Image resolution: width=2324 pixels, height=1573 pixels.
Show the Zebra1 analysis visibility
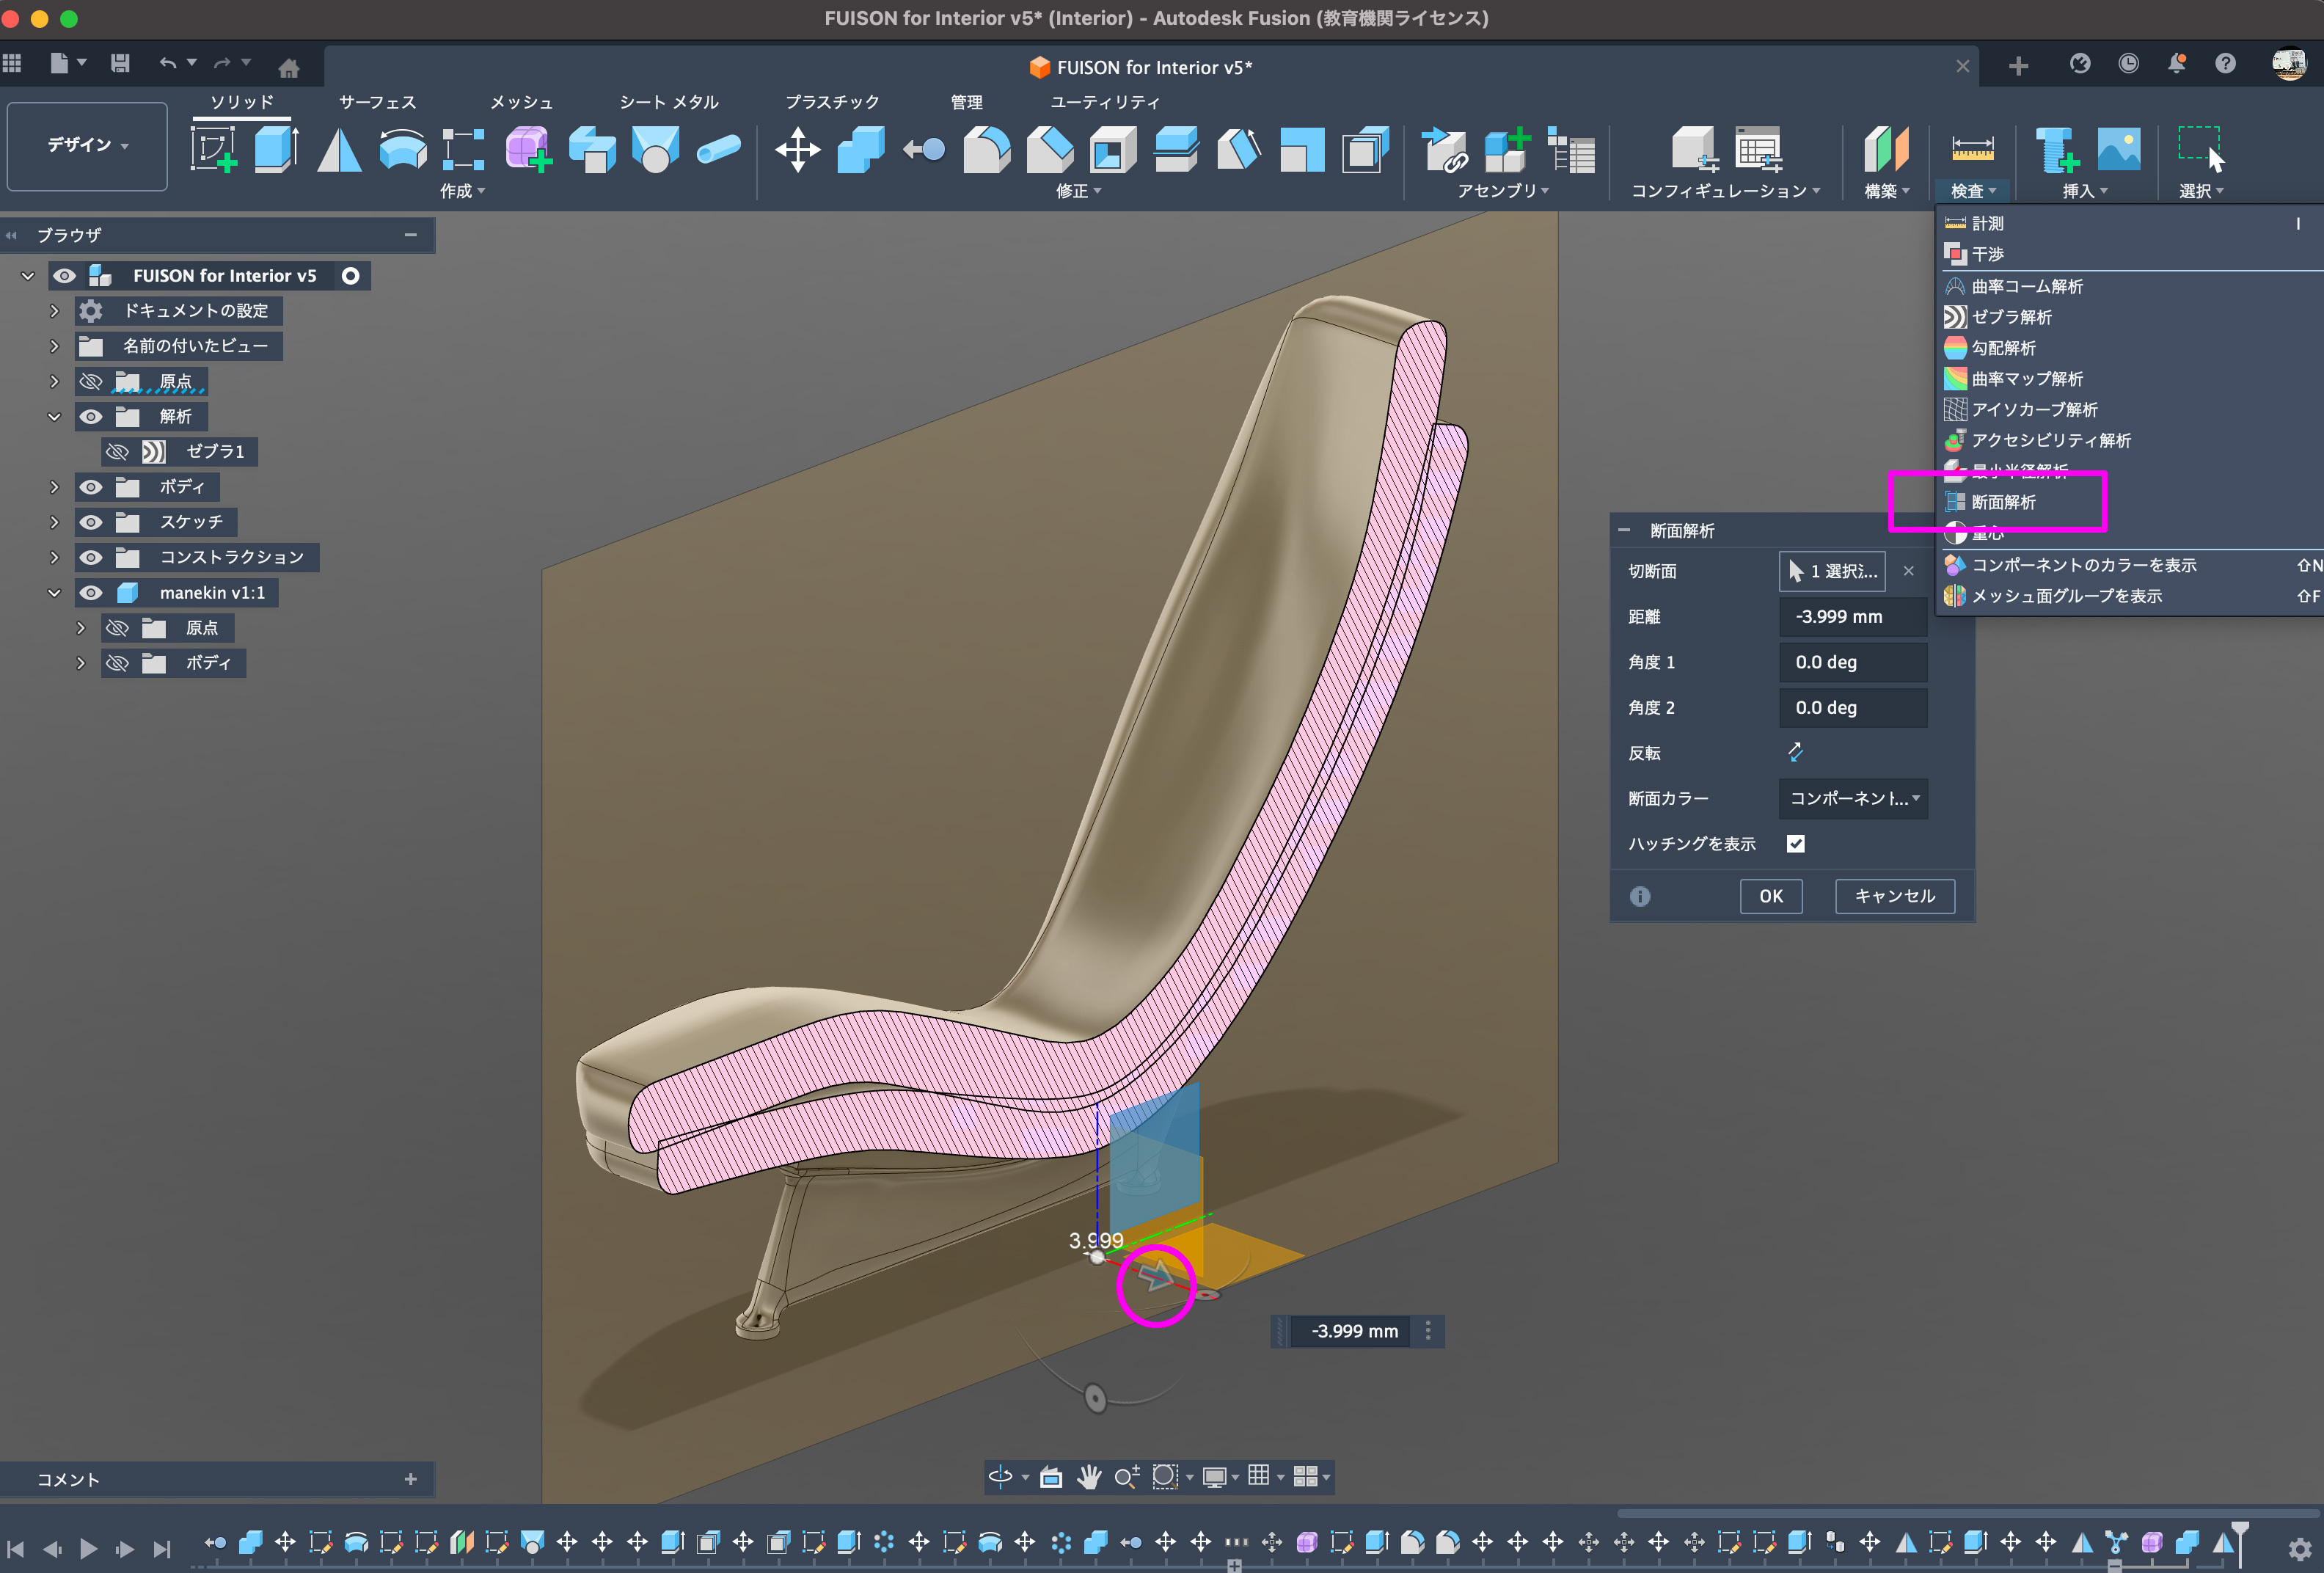tap(117, 451)
